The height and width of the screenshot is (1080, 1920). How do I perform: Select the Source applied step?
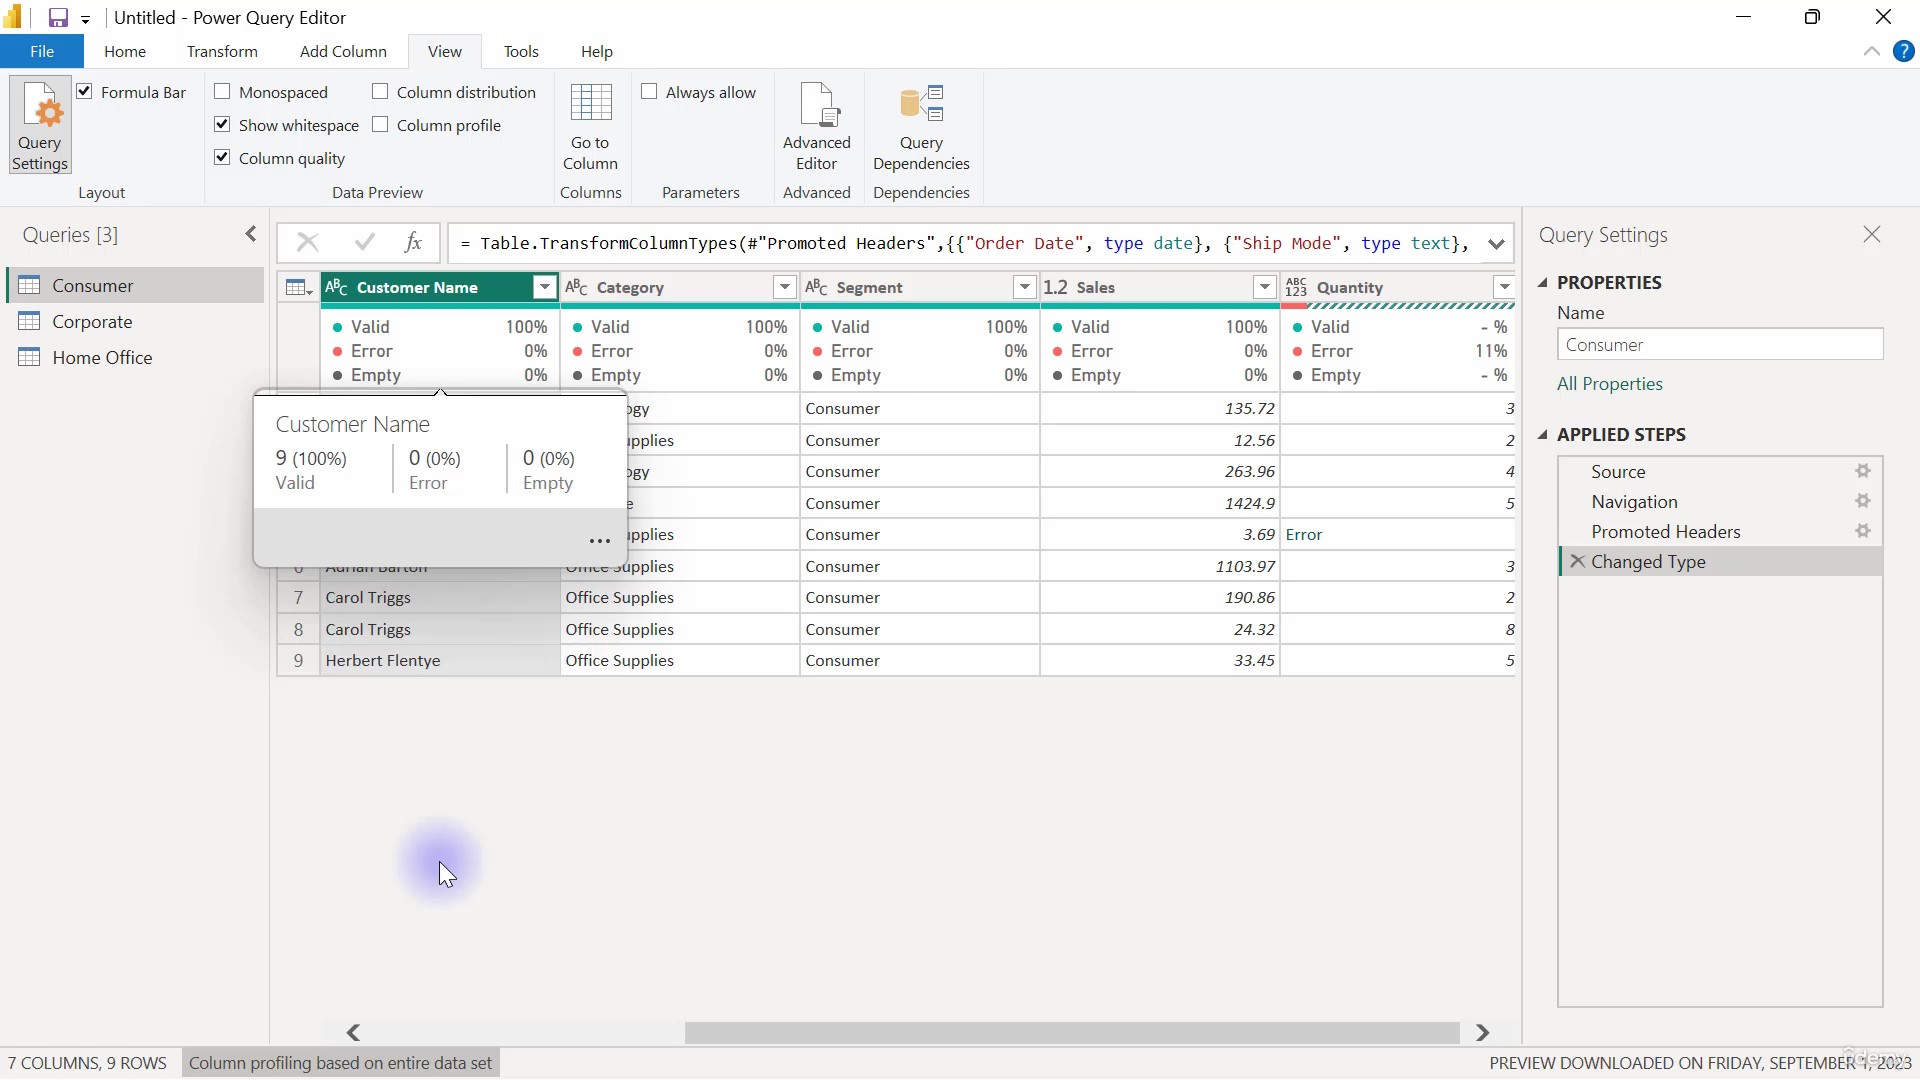pyautogui.click(x=1720, y=472)
